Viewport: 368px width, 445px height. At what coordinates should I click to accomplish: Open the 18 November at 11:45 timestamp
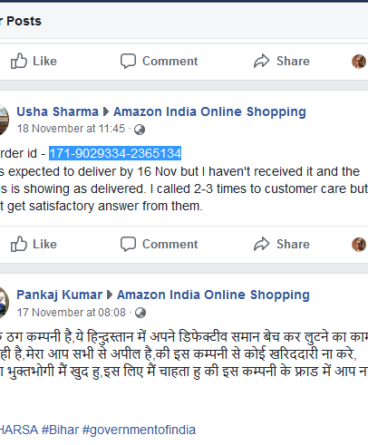(71, 129)
